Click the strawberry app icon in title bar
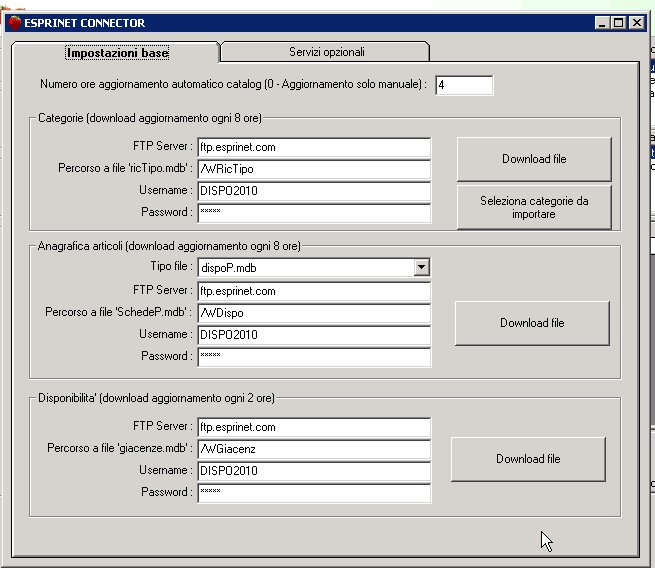655x568 pixels. click(15, 23)
